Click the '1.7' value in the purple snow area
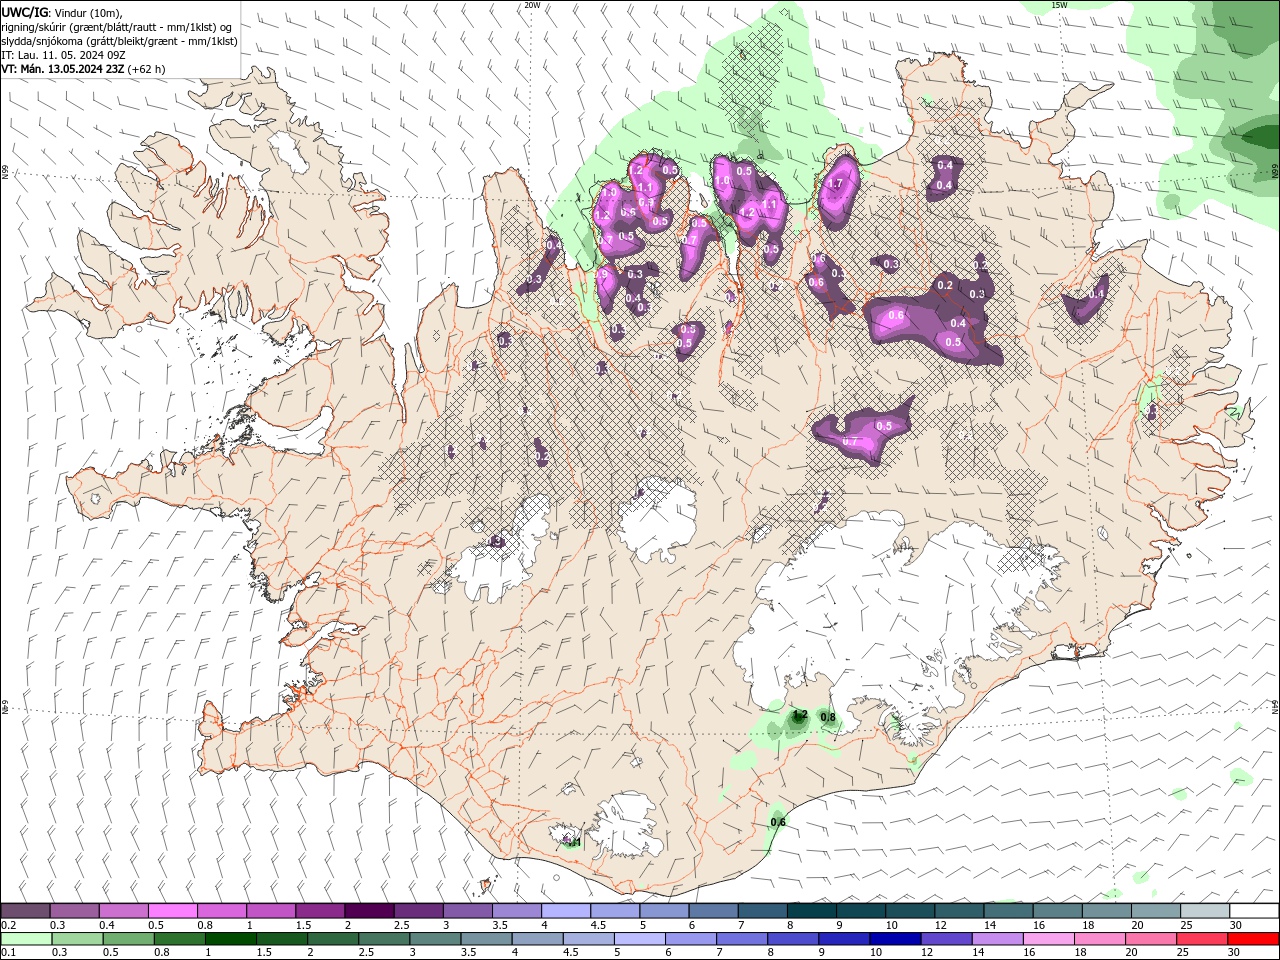Image resolution: width=1280 pixels, height=960 pixels. point(838,183)
